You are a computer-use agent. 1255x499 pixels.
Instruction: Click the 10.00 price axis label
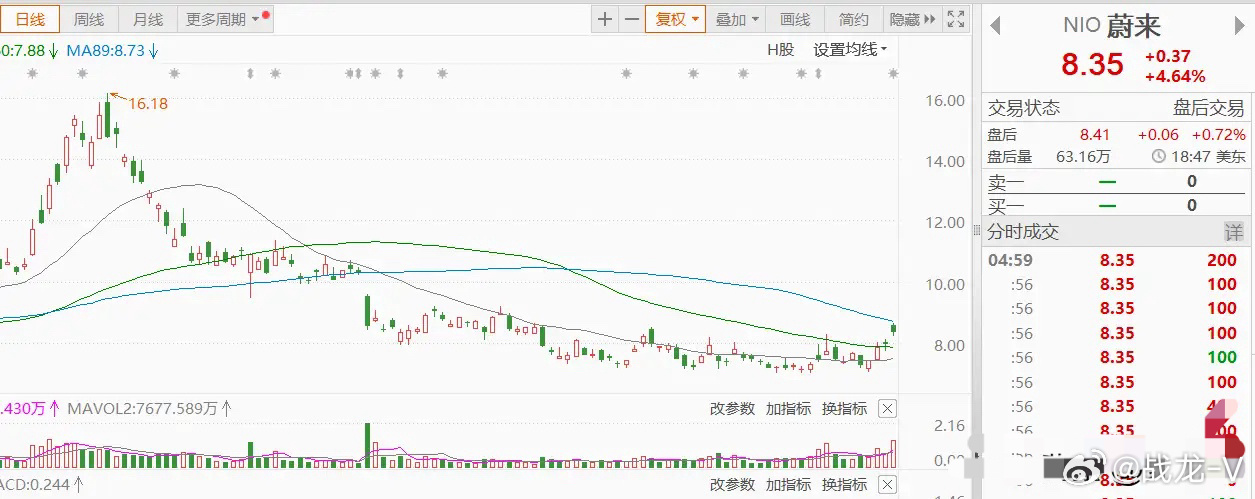pos(945,285)
